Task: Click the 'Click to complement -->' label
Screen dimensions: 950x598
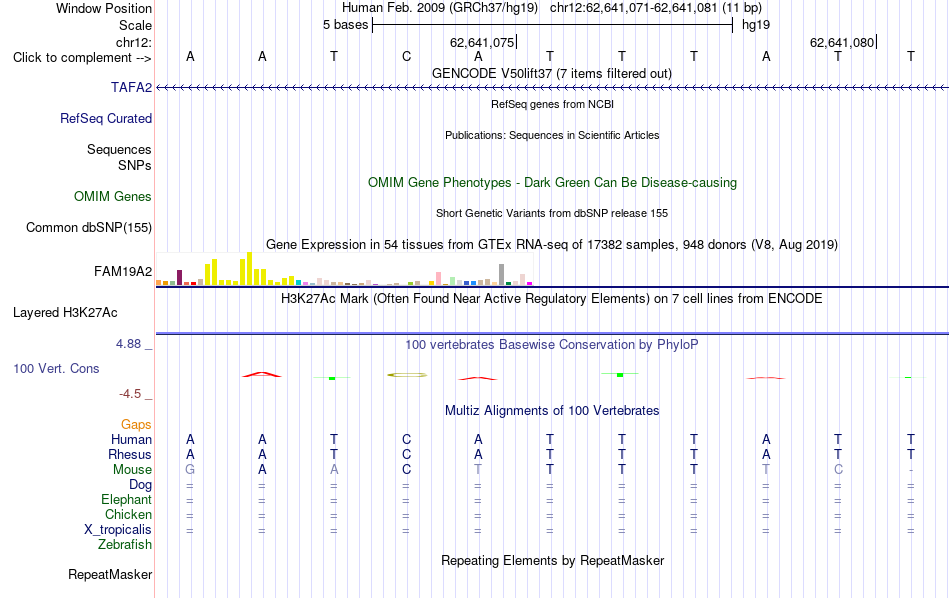Action: [82, 58]
